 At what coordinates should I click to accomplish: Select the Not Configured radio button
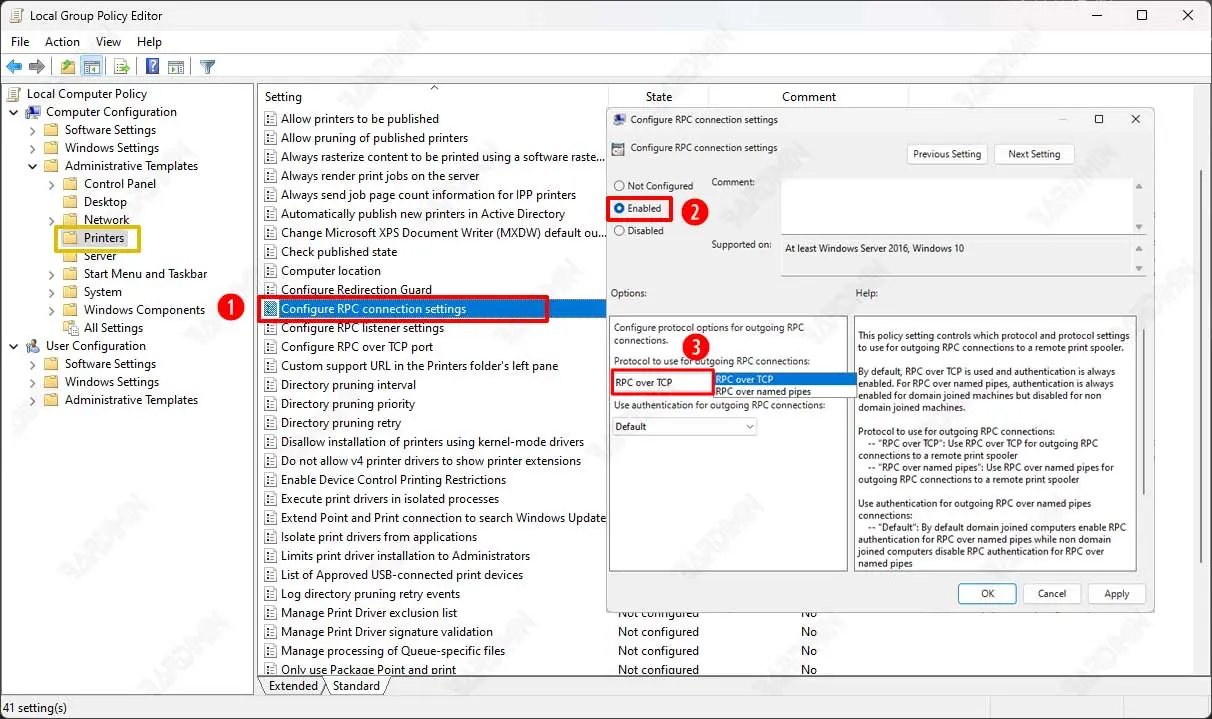[x=620, y=186]
